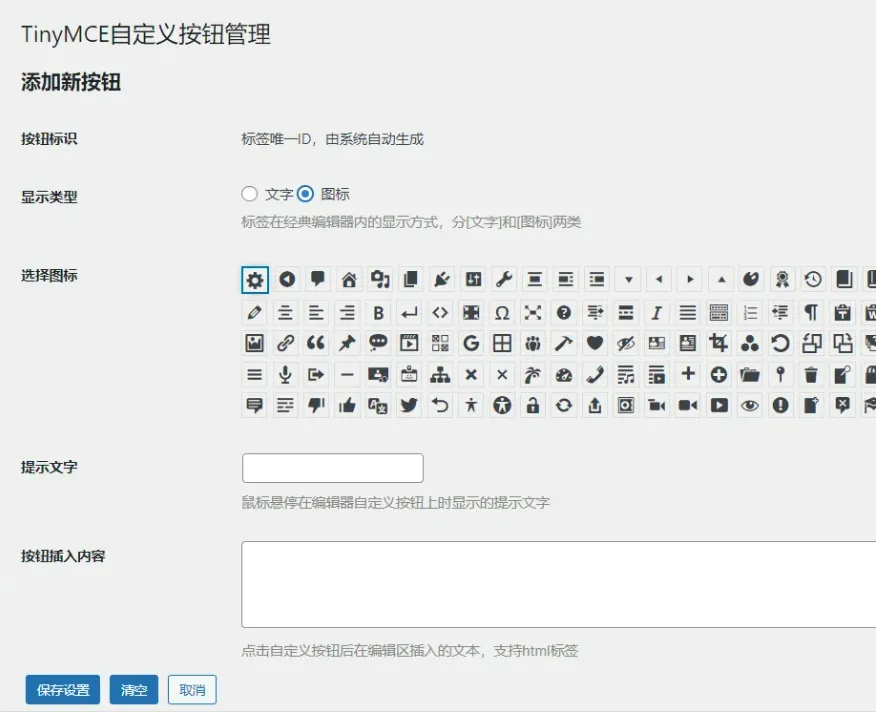Pick the thought bubble with dots icon
The width and height of the screenshot is (876, 712).
coord(378,343)
